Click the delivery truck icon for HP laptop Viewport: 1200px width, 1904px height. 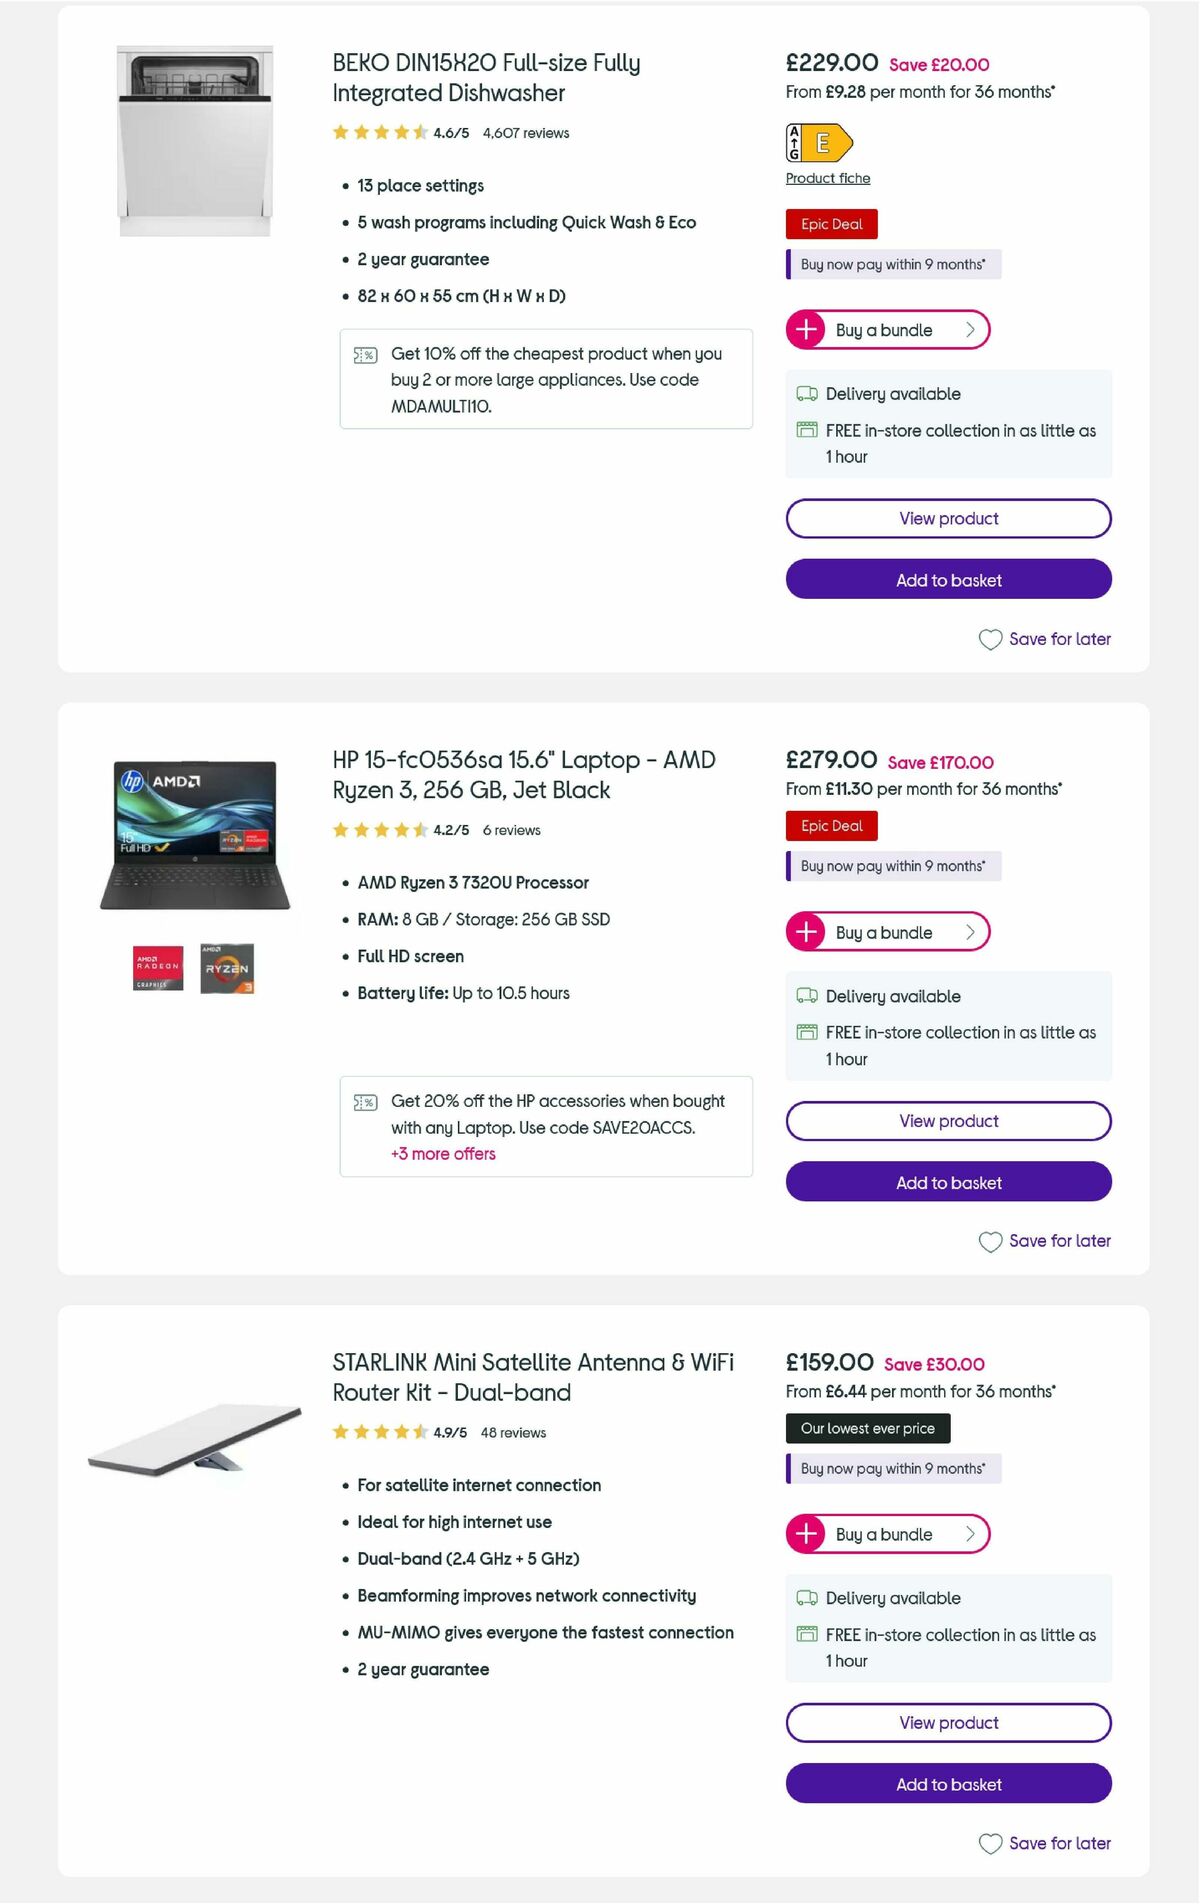point(806,996)
